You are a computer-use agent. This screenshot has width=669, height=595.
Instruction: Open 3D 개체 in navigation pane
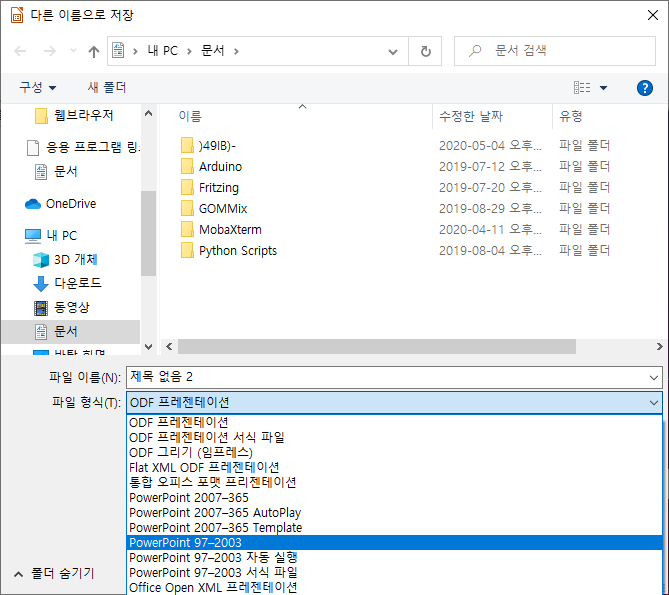65,259
